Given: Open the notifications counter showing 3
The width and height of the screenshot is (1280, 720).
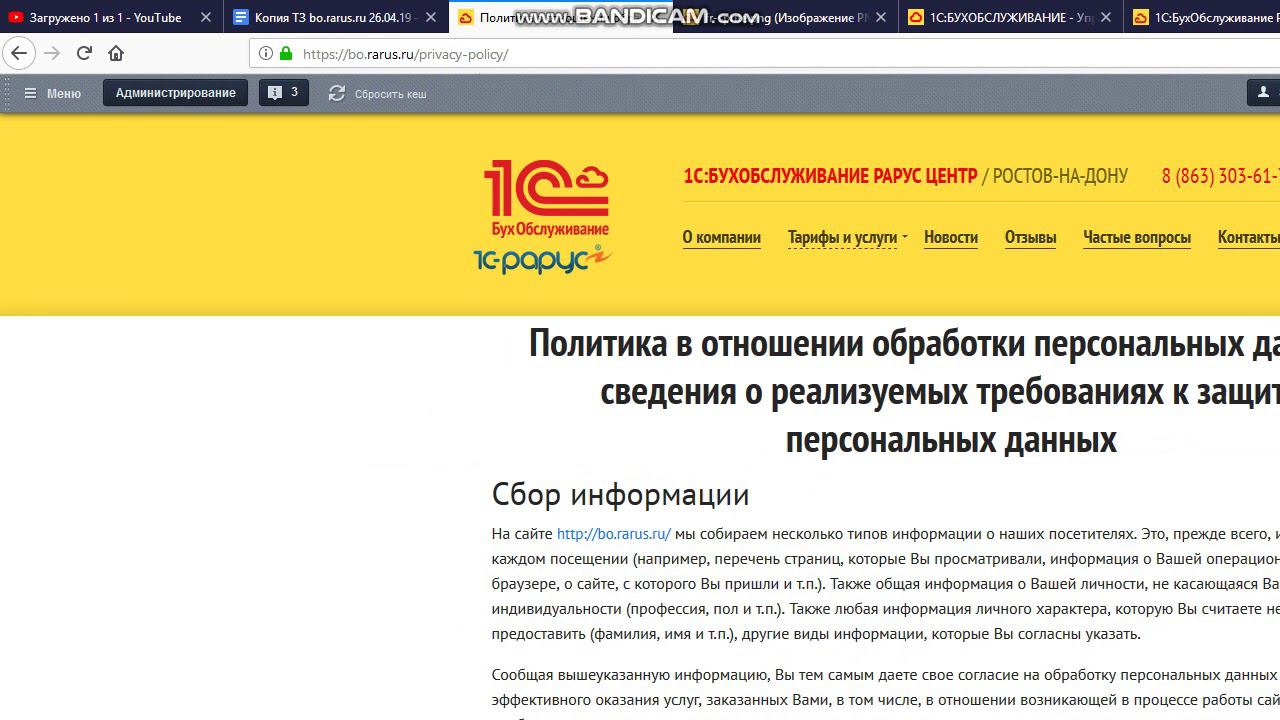Looking at the screenshot, I should (x=284, y=93).
